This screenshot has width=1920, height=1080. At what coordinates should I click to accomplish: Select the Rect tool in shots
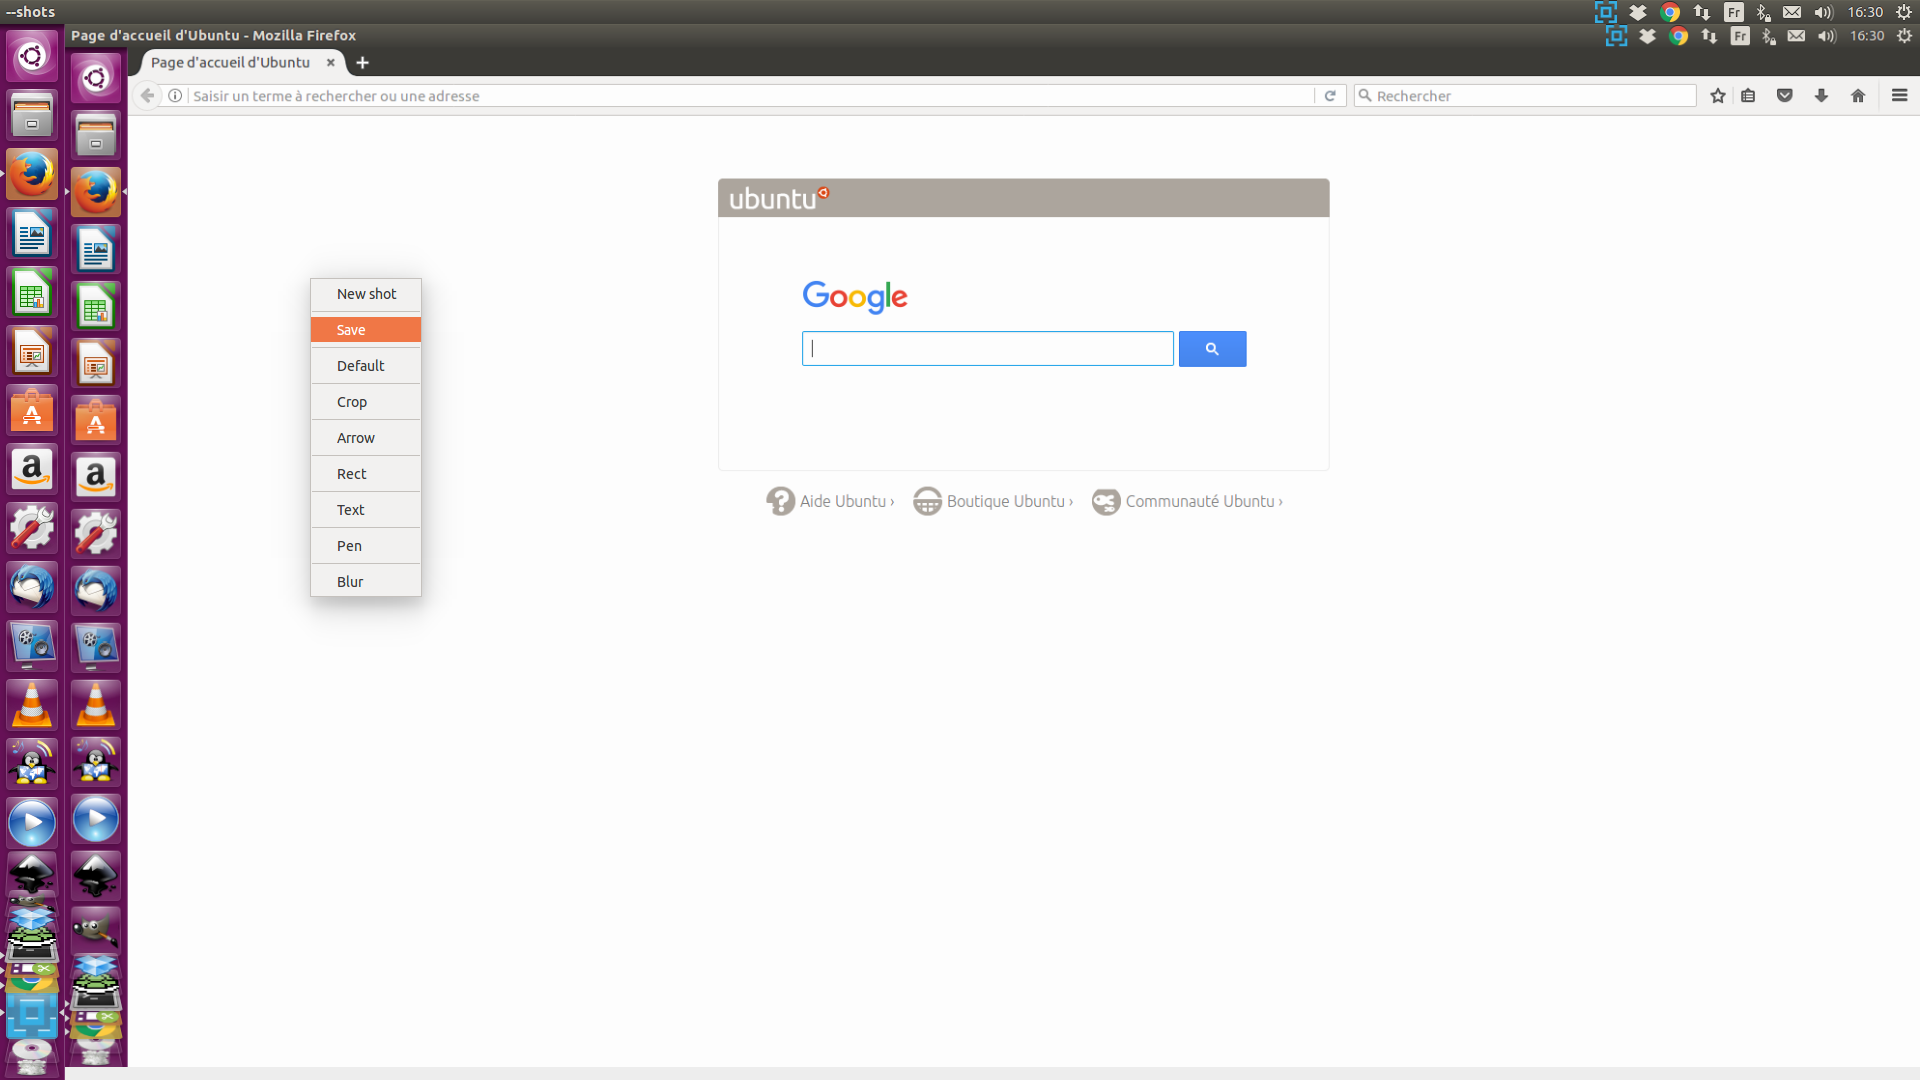365,472
